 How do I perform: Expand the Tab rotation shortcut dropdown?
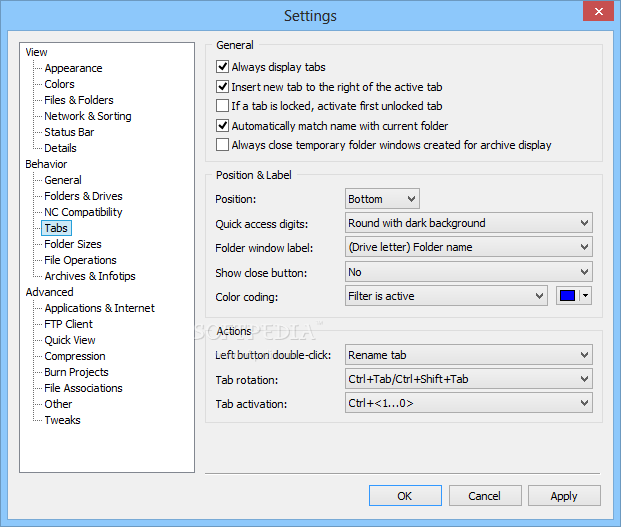pyautogui.click(x=469, y=379)
